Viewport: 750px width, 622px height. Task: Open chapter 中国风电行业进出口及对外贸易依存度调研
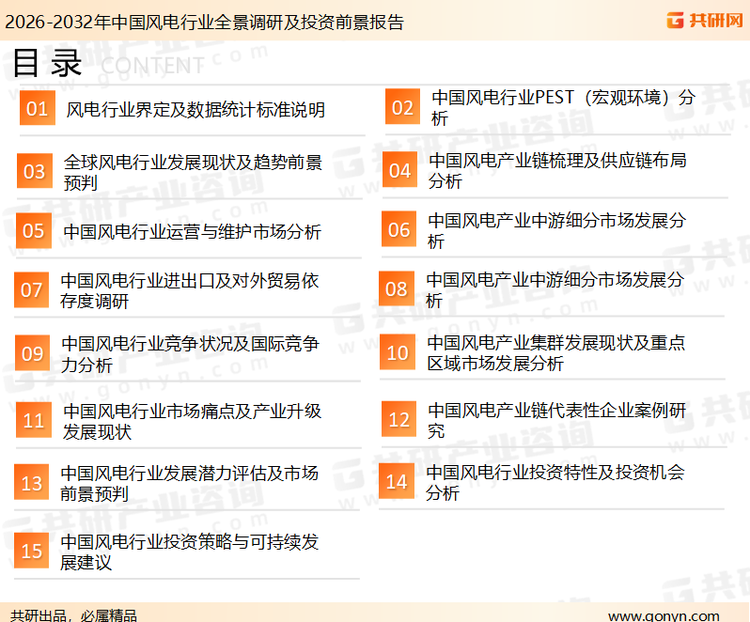(x=189, y=291)
